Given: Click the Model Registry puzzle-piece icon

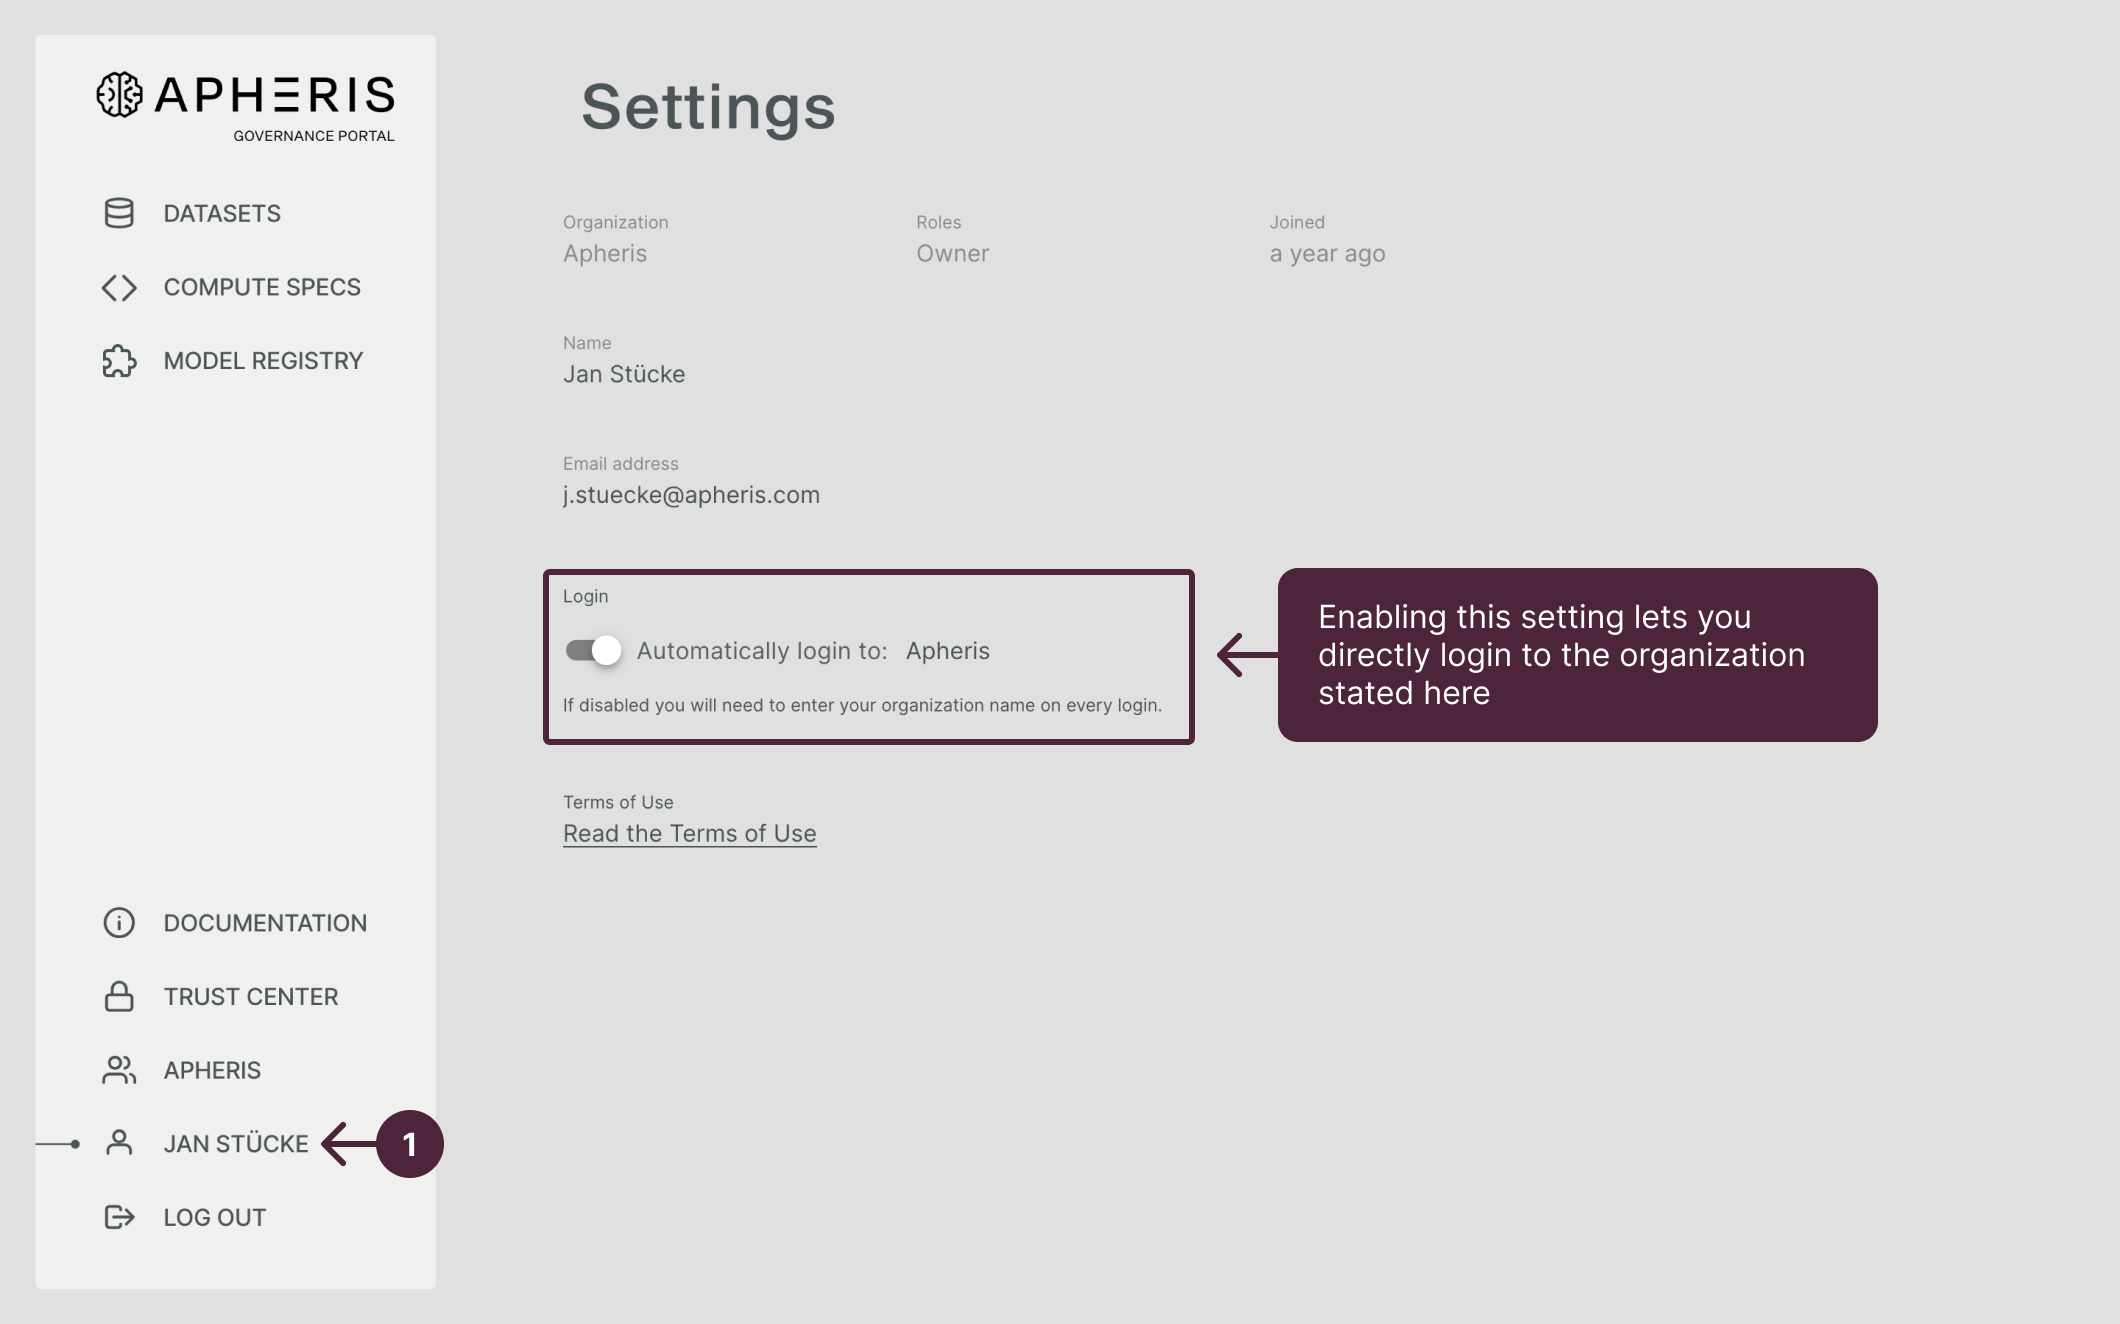Looking at the screenshot, I should coord(119,361).
